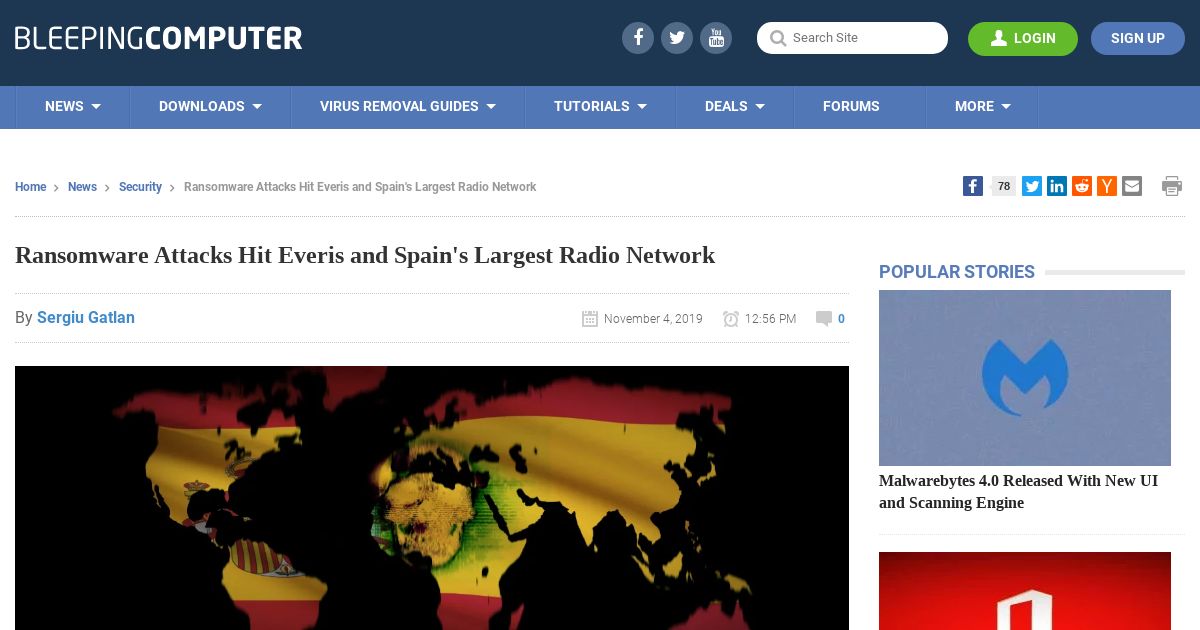The image size is (1200, 630).
Task: Click the search magnifier icon
Action: pos(778,38)
